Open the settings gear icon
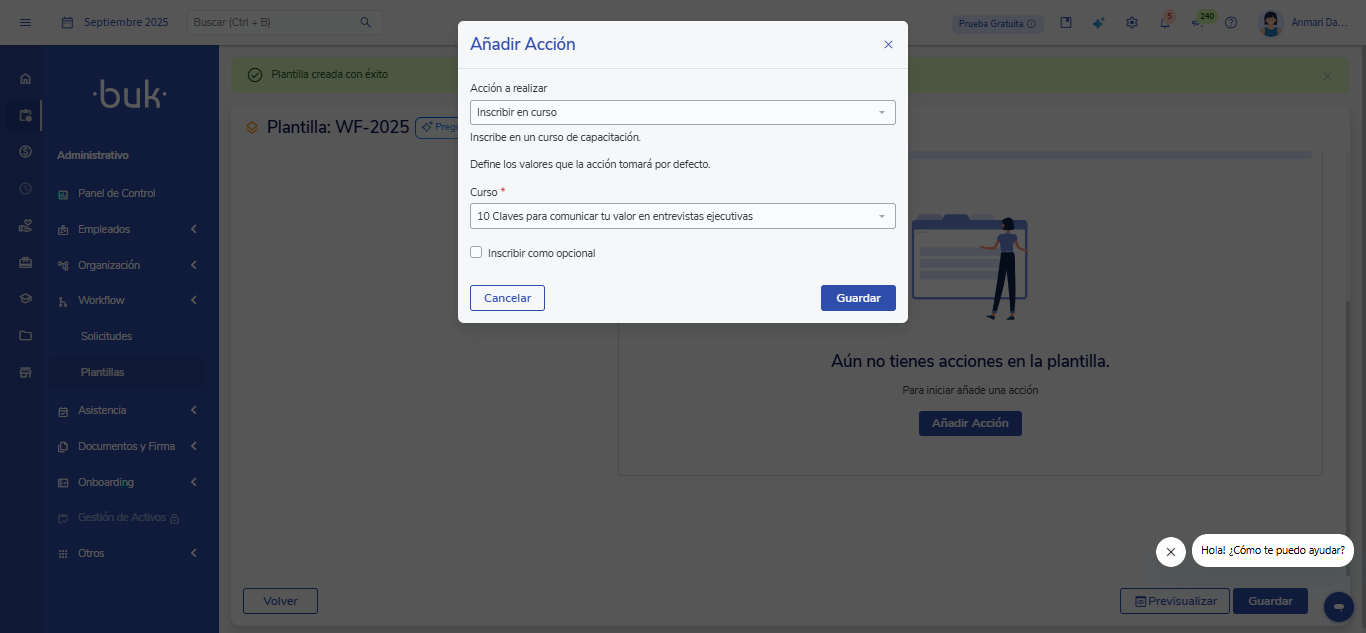Viewport: 1366px width, 633px height. [x=1132, y=22]
